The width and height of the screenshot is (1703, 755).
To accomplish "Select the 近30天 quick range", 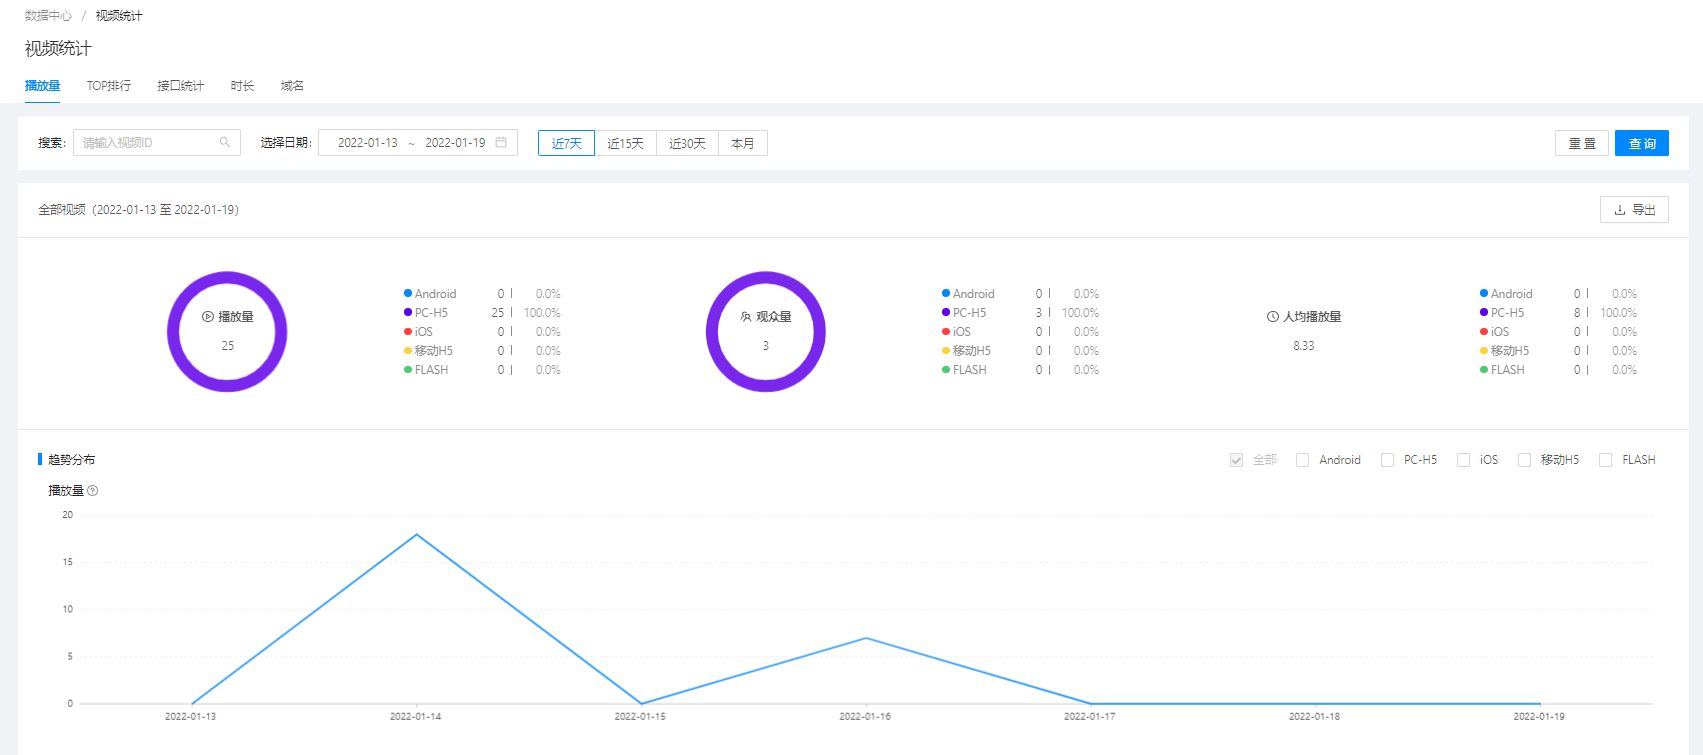I will pyautogui.click(x=687, y=143).
